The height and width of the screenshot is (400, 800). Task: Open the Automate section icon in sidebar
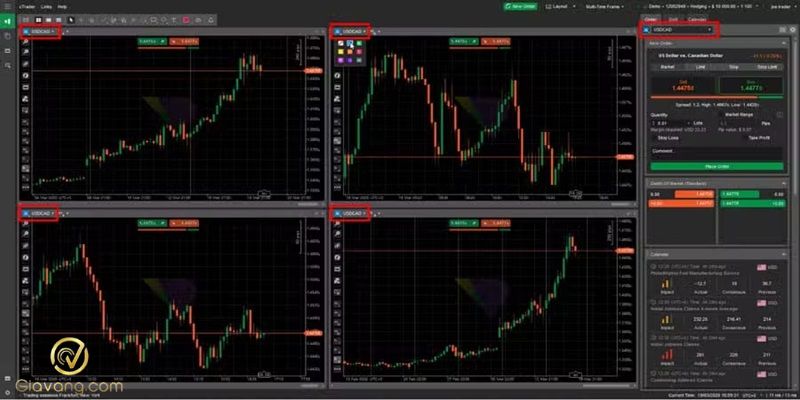[7, 51]
